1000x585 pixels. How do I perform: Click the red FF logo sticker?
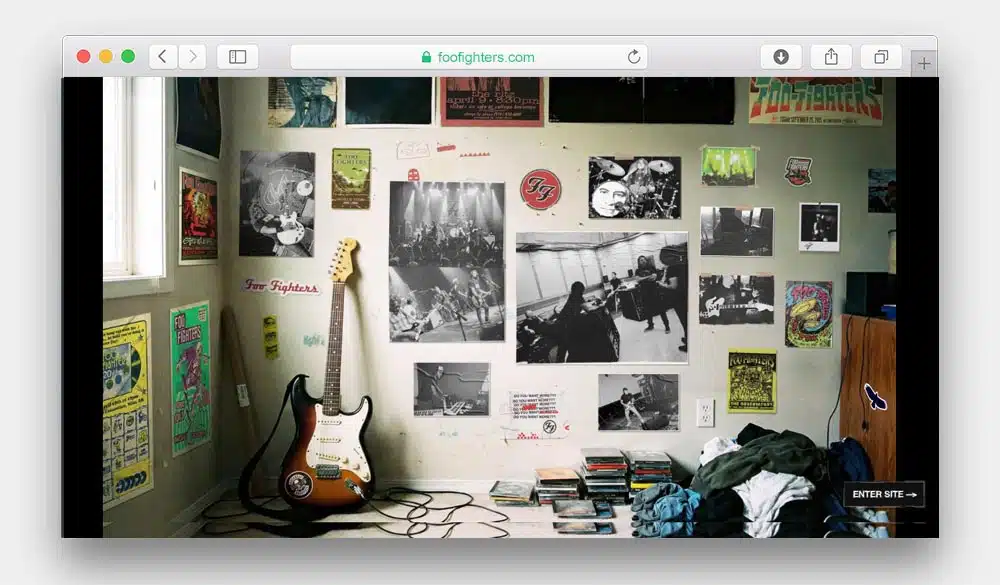[540, 189]
